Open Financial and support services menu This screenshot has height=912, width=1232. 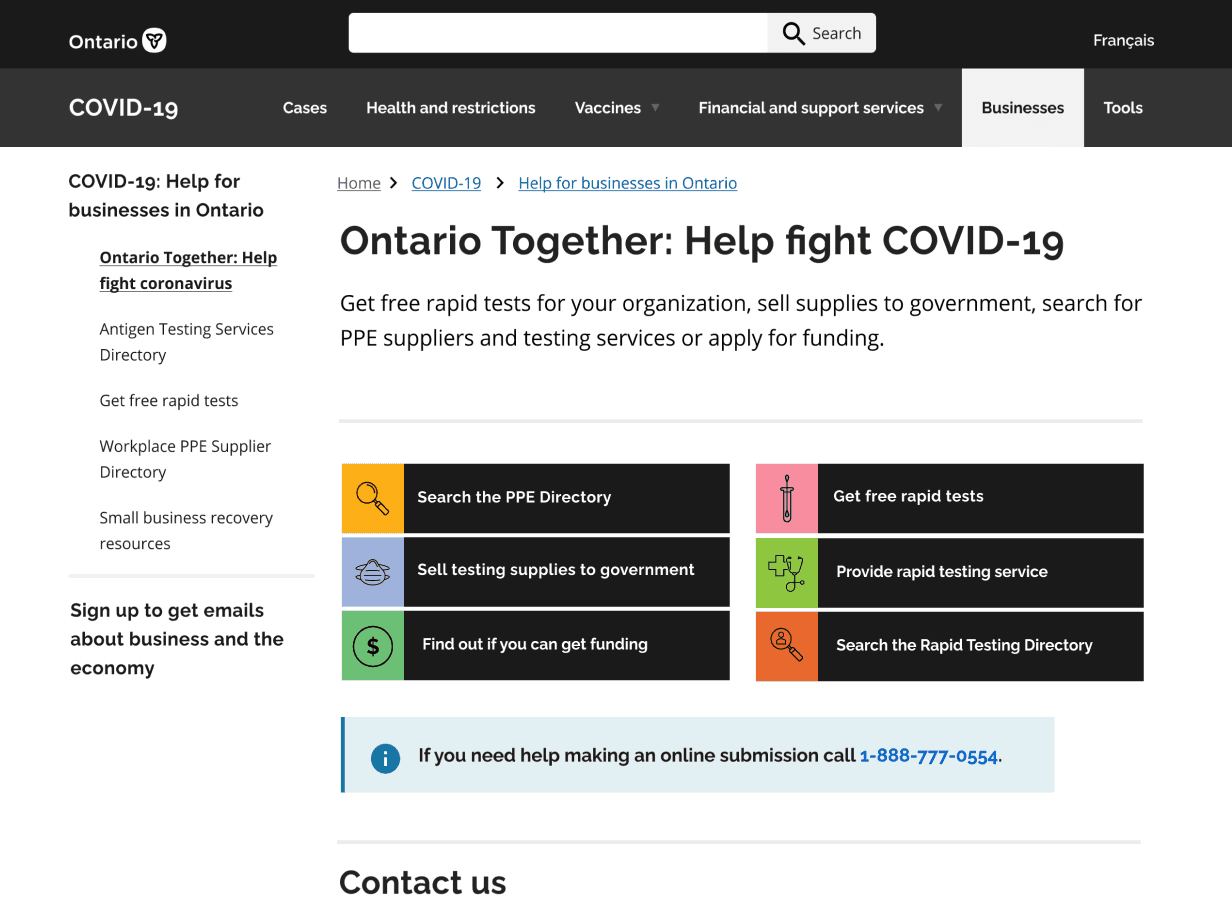[x=811, y=108]
